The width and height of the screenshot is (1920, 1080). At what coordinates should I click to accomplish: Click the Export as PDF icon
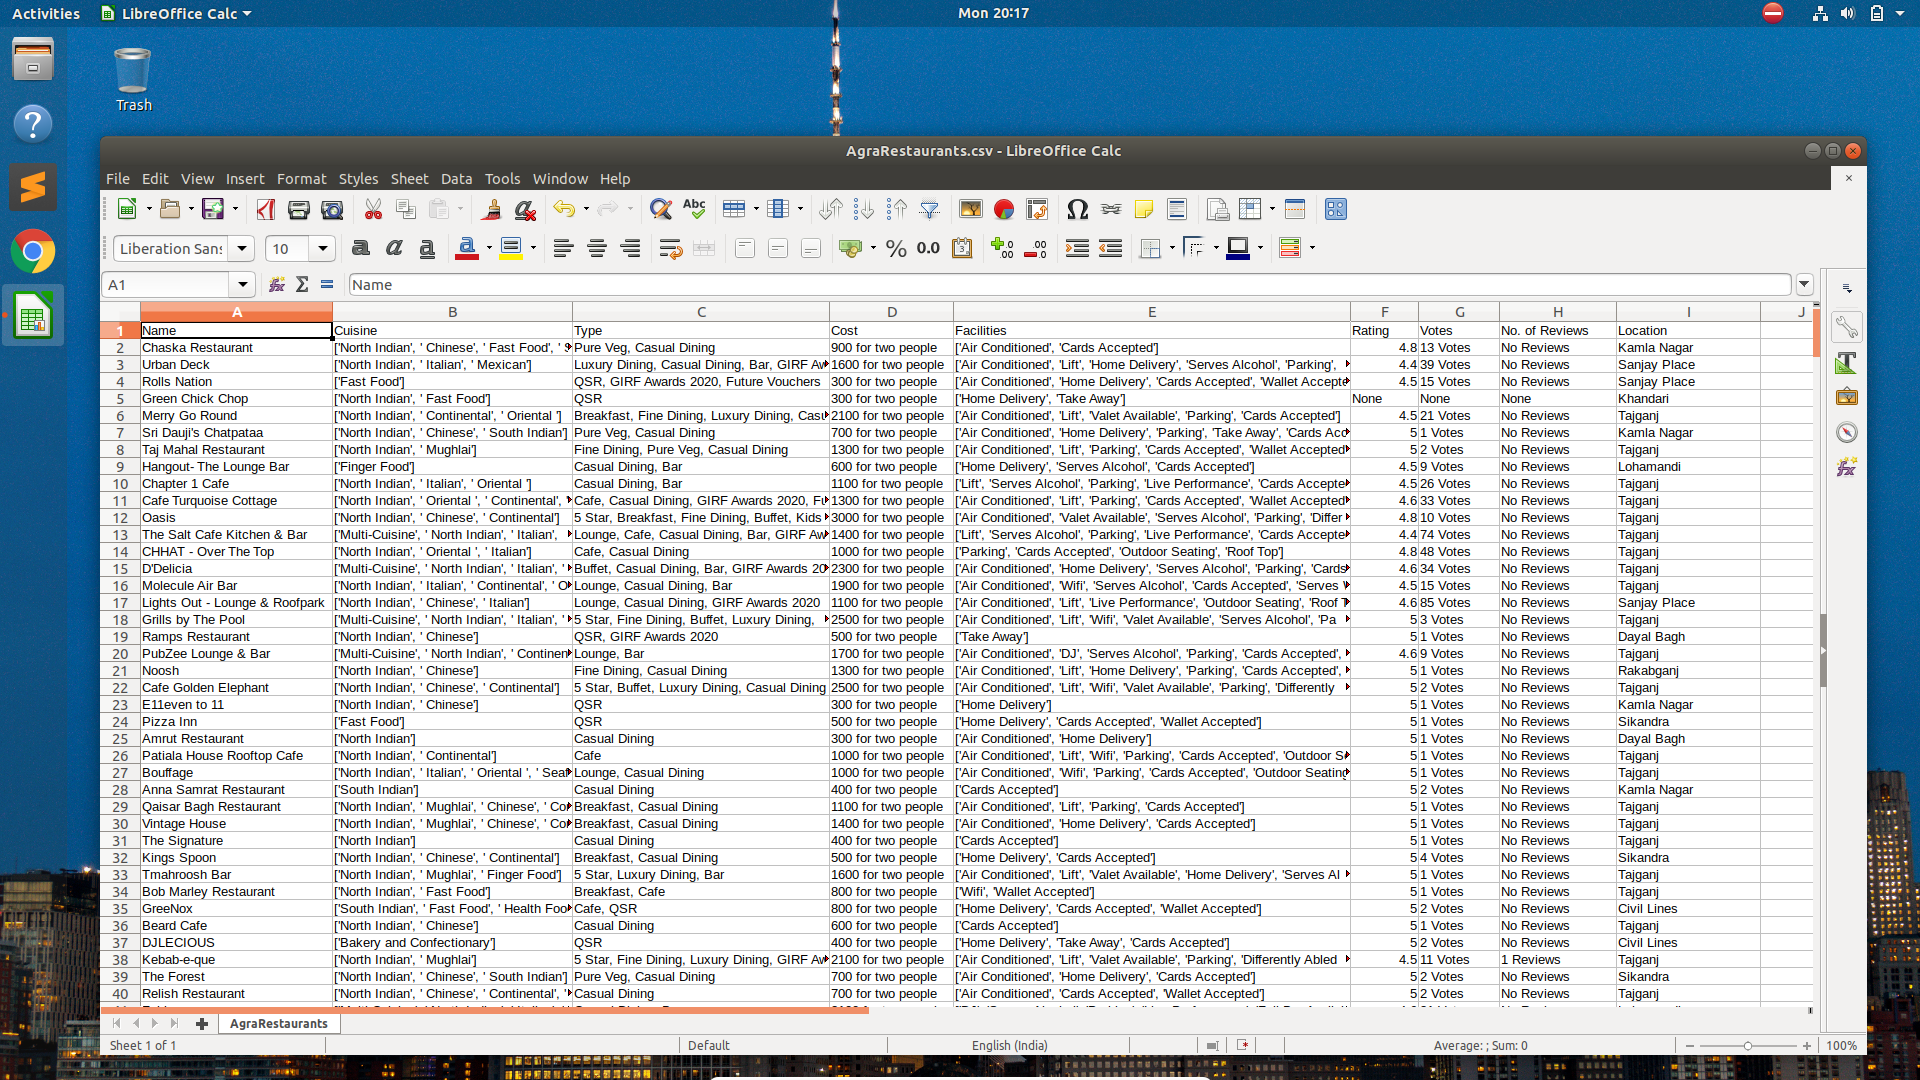click(265, 209)
